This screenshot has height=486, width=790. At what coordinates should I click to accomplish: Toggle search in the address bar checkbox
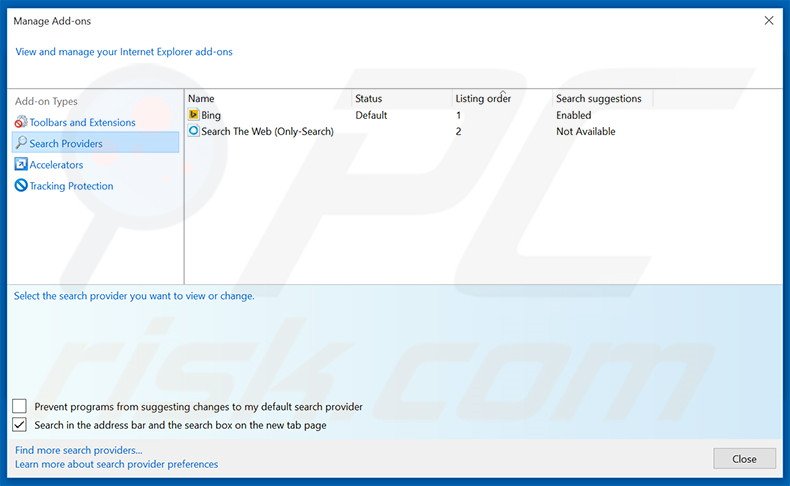coord(20,425)
